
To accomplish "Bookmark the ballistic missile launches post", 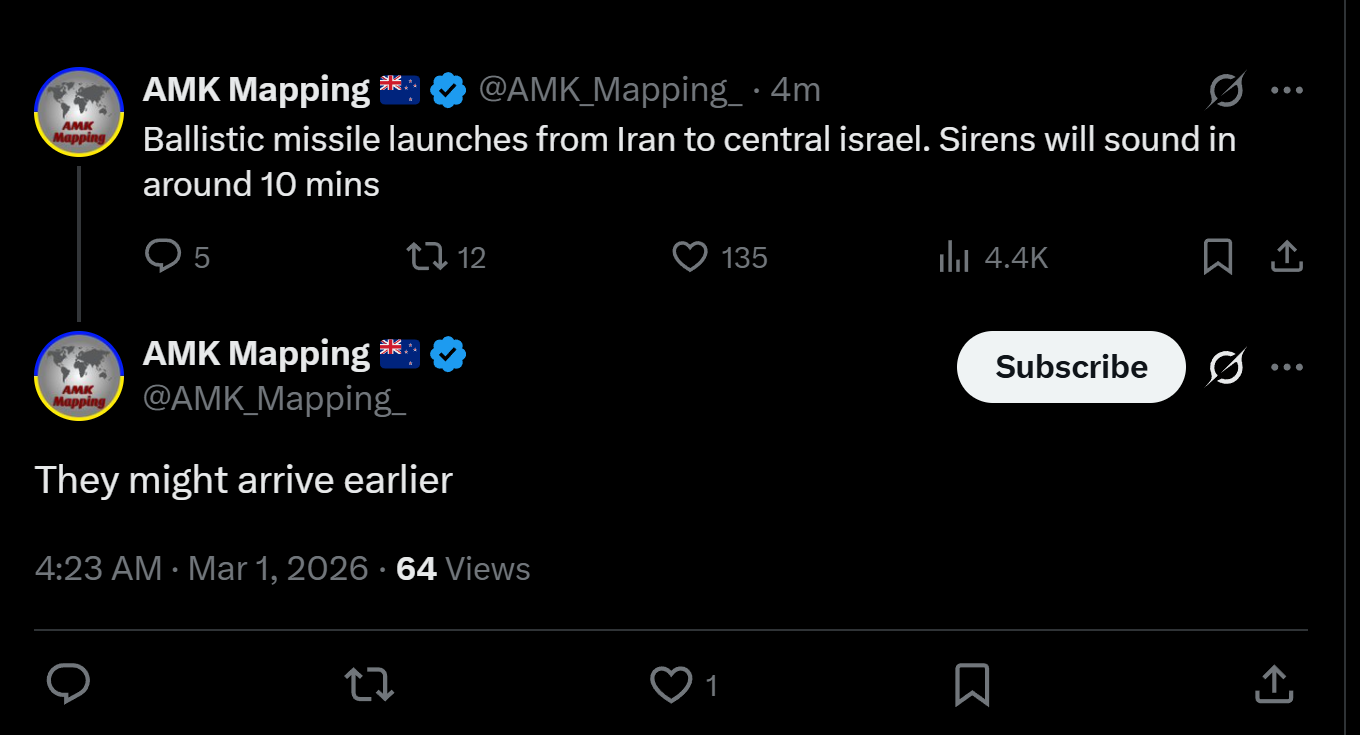I will tap(1217, 257).
